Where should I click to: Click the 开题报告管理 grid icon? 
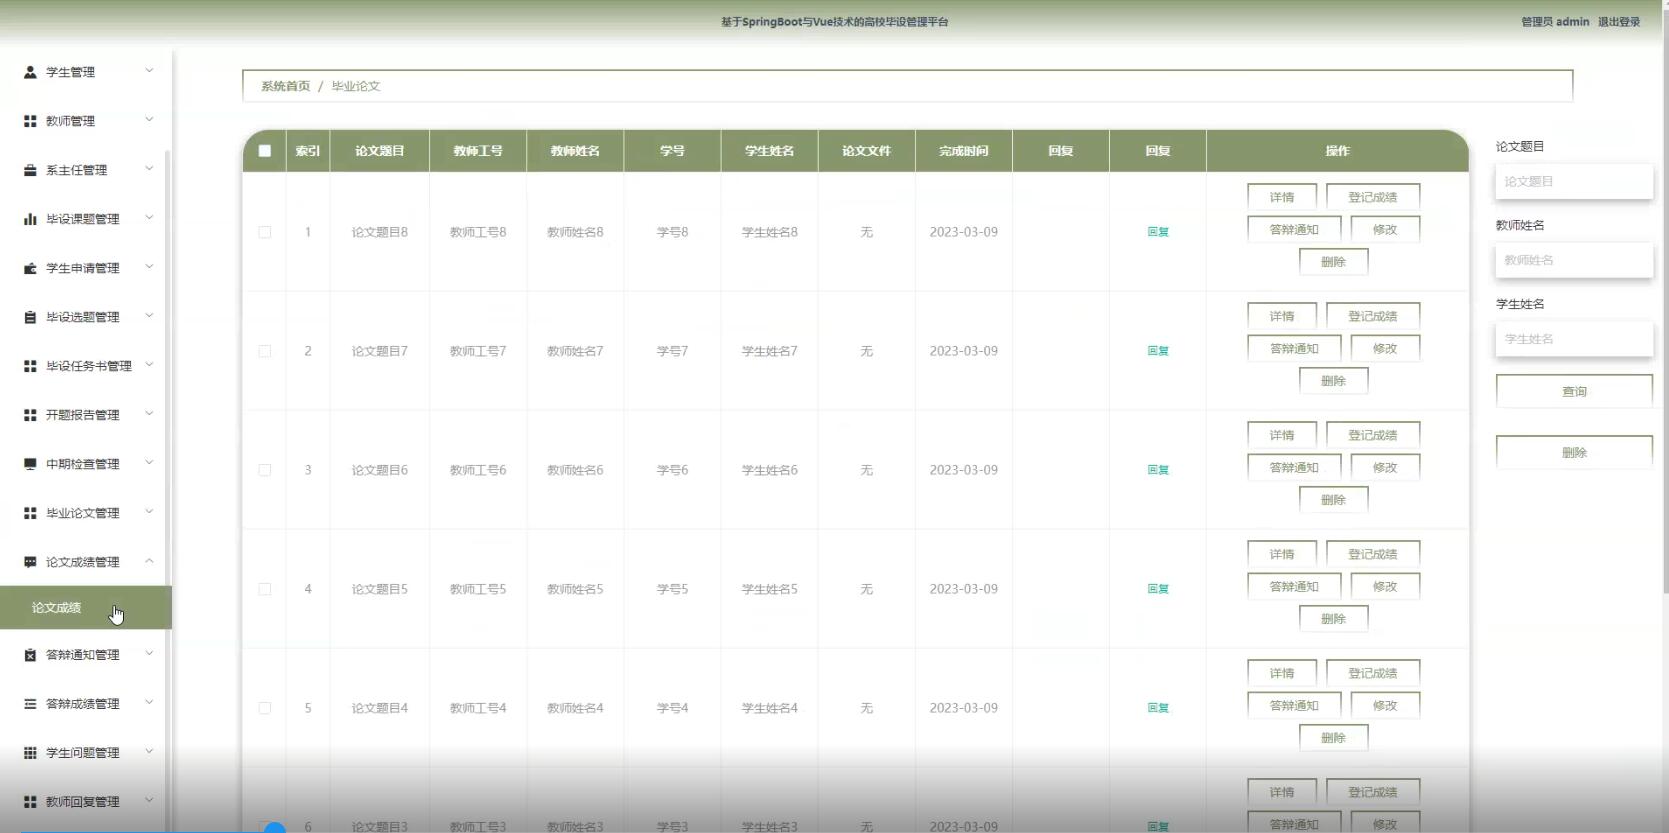point(30,415)
